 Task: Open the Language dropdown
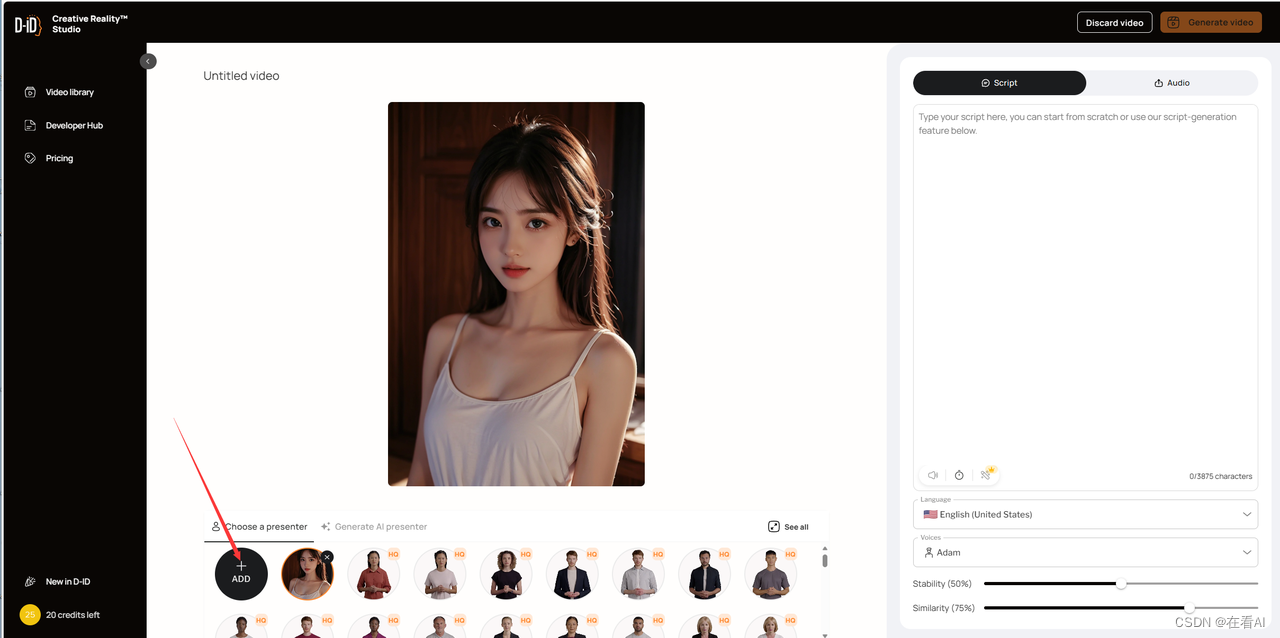tap(1085, 514)
